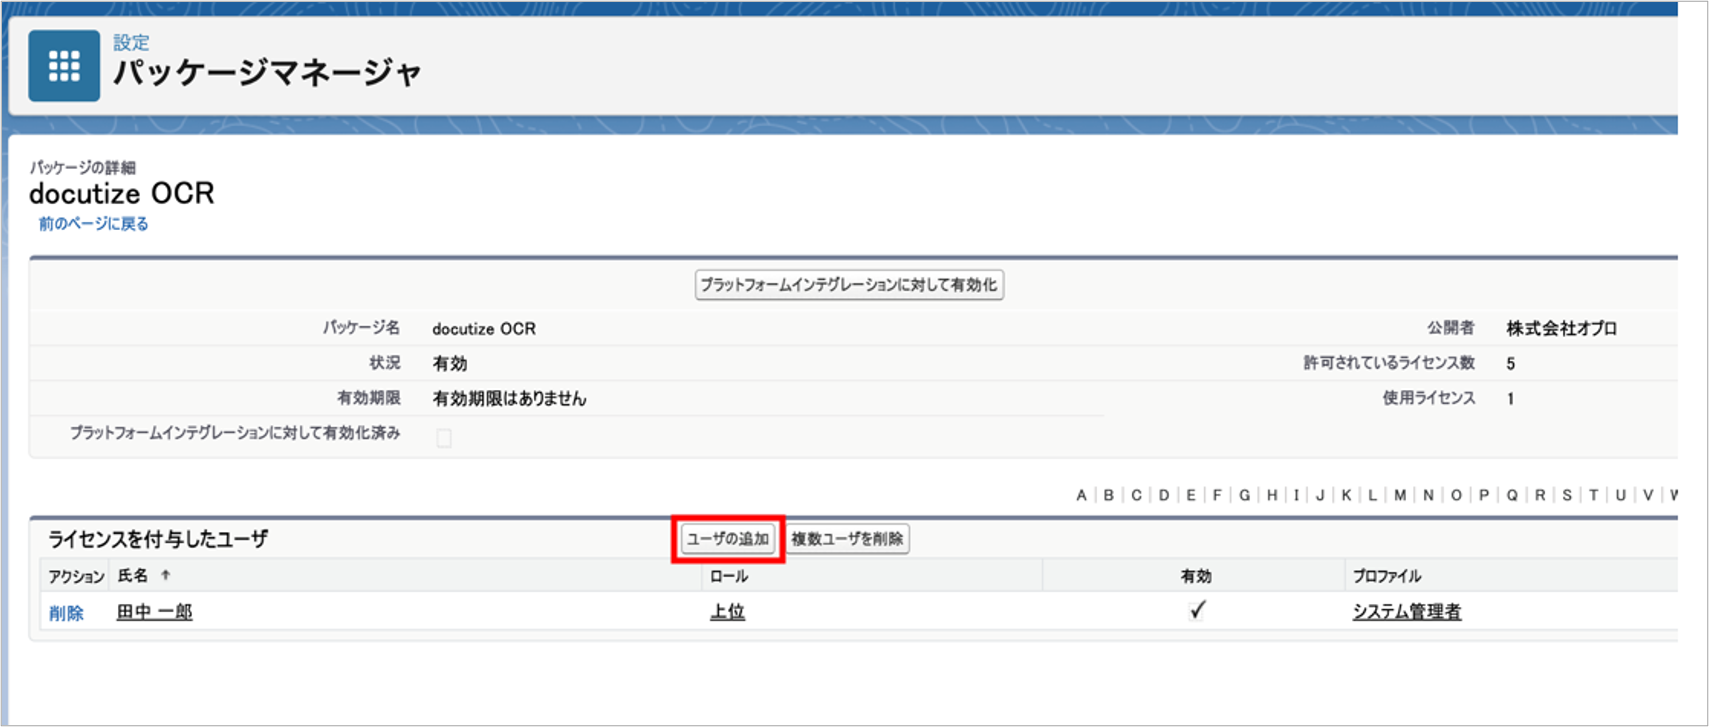The height and width of the screenshot is (727, 1709).
Task: Filter users by letter U
Action: click(x=1621, y=495)
